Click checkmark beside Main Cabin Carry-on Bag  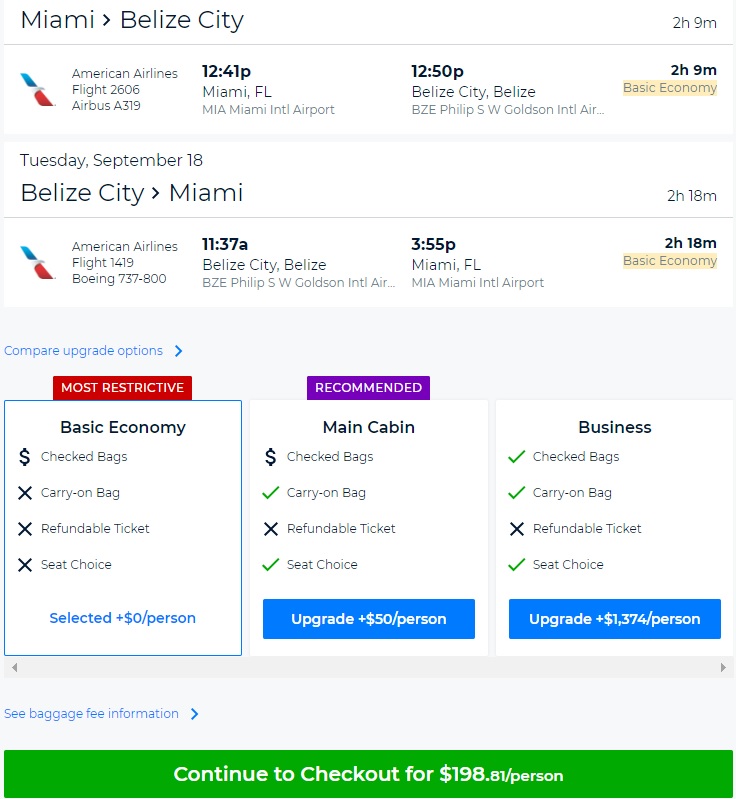[270, 493]
